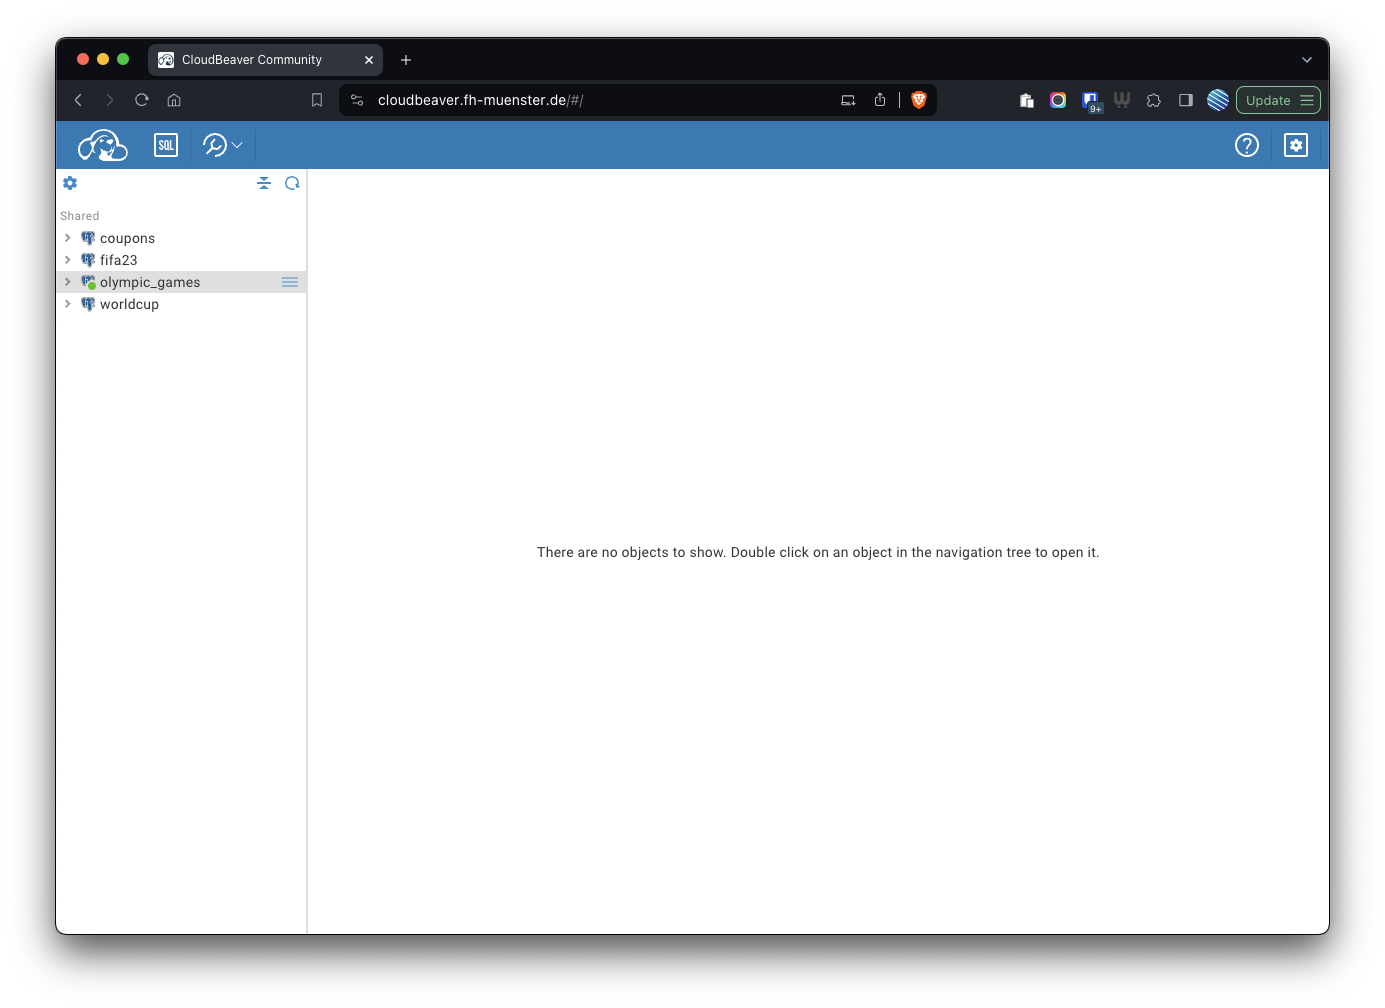Collapse all navigation tree nodes
Viewport: 1385px width, 1008px height.
click(264, 183)
